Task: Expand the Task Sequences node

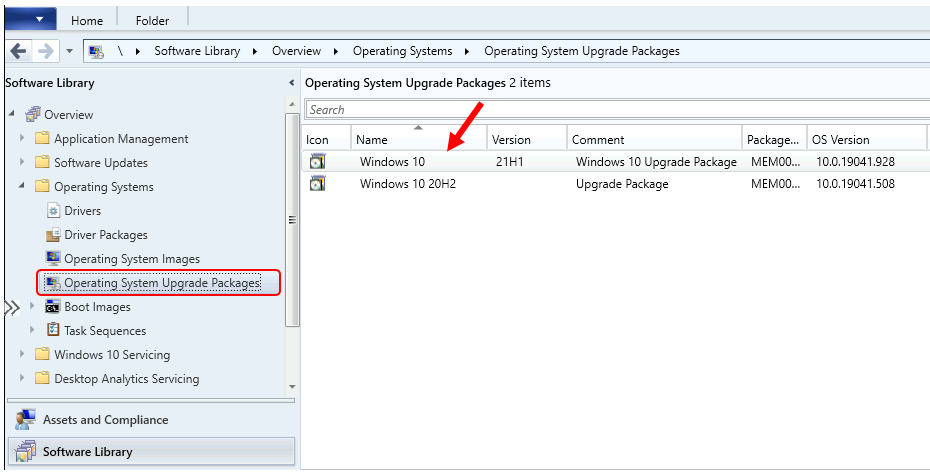Action: [x=33, y=330]
